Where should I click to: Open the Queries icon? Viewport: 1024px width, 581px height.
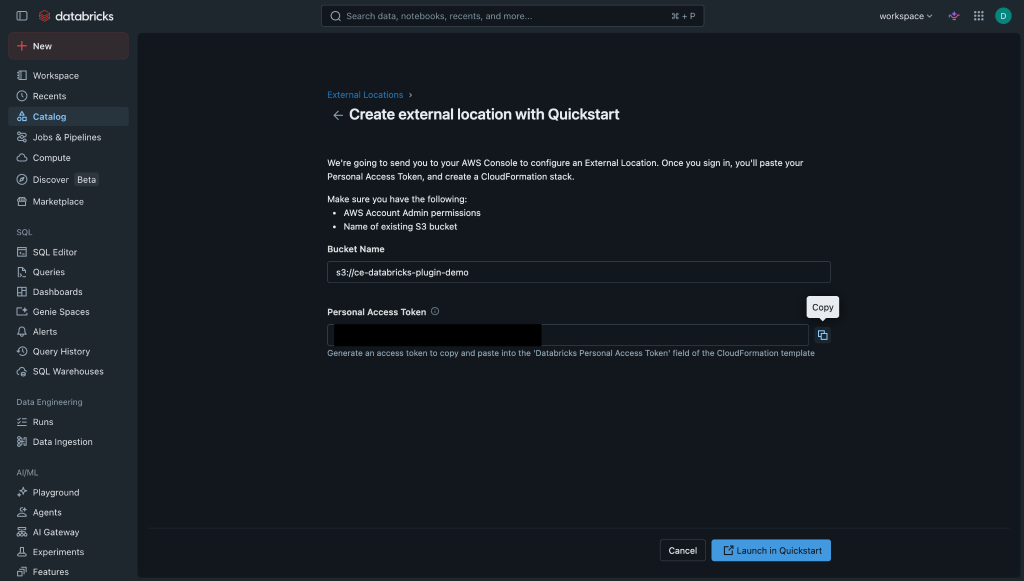point(22,272)
